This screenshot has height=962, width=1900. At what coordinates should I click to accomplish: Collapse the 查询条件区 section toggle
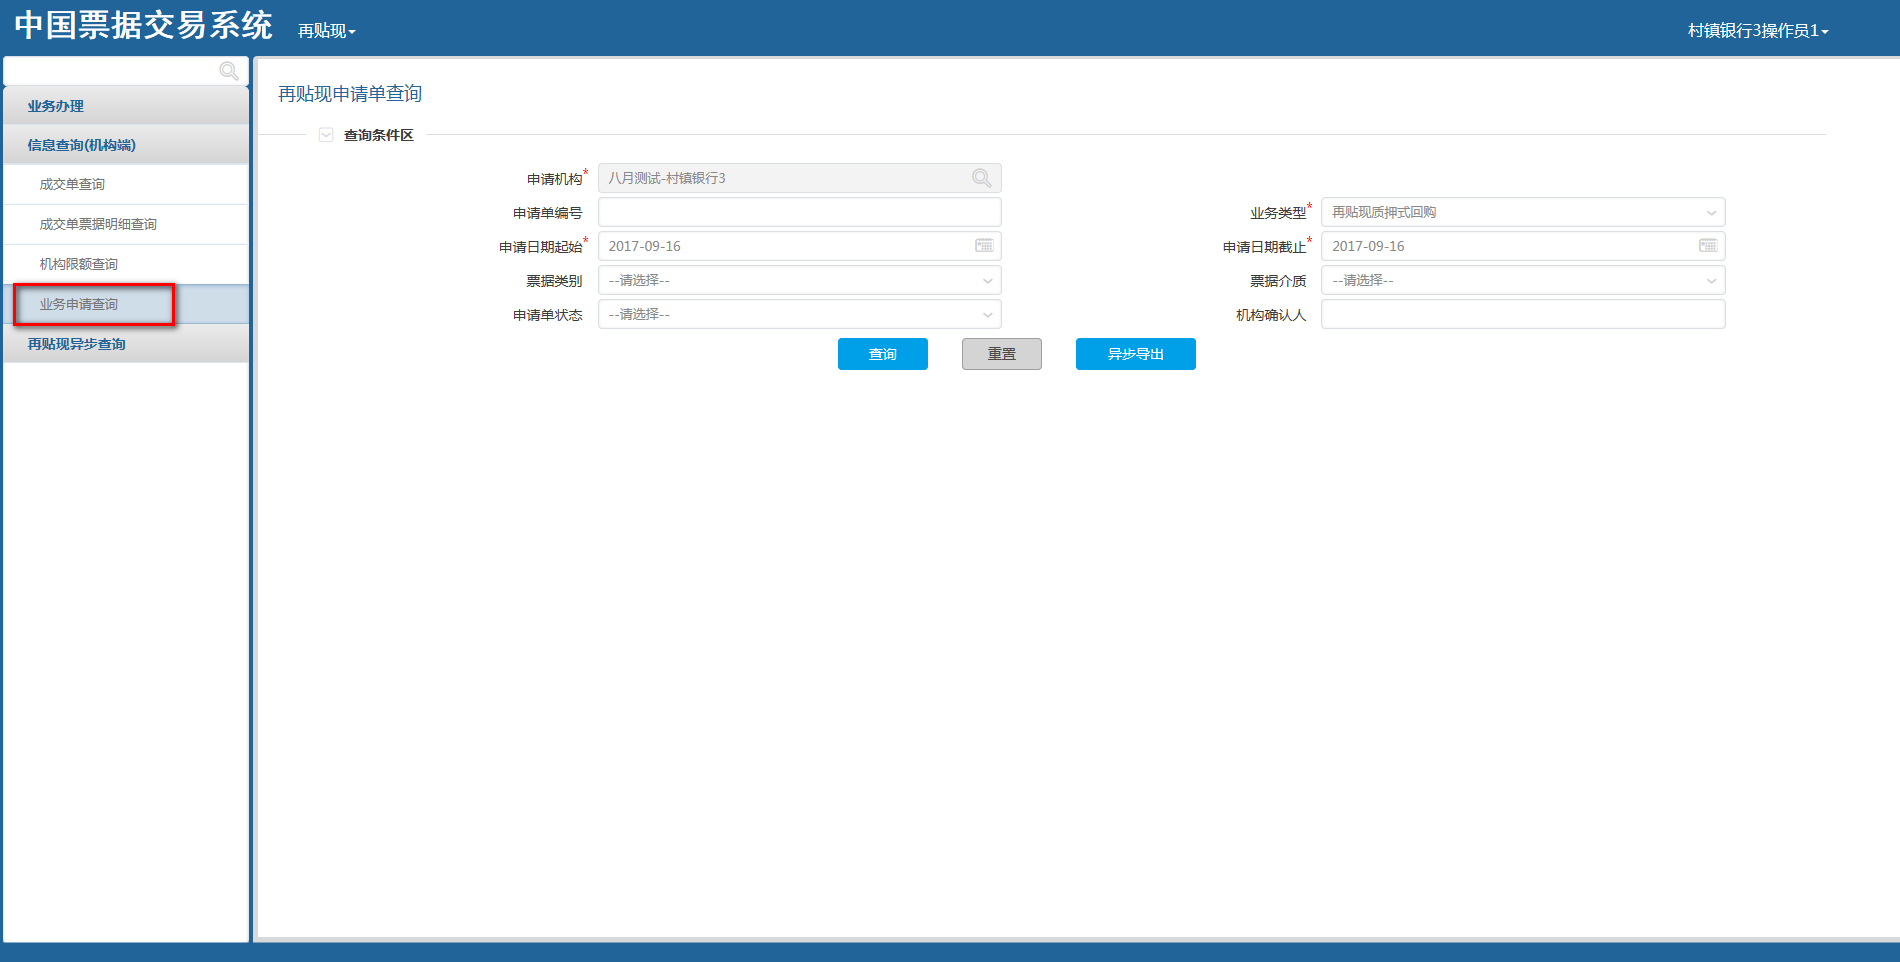click(326, 135)
